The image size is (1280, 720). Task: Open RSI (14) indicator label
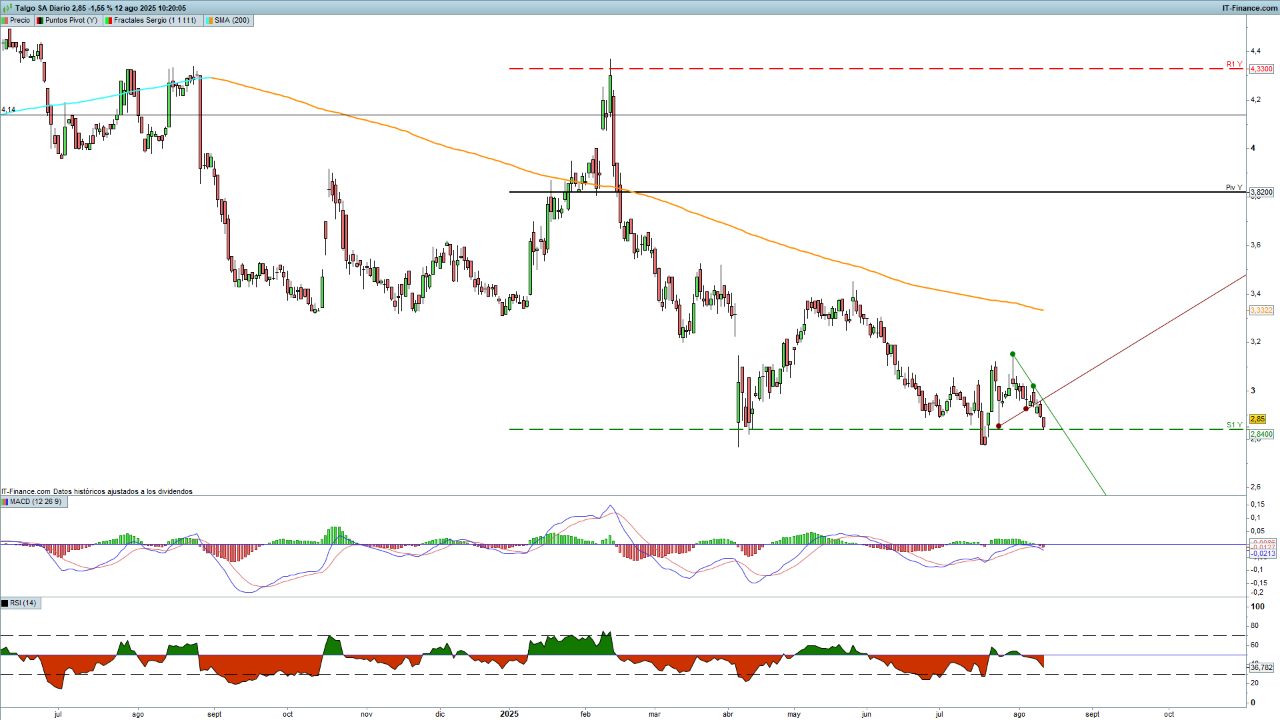click(x=23, y=603)
